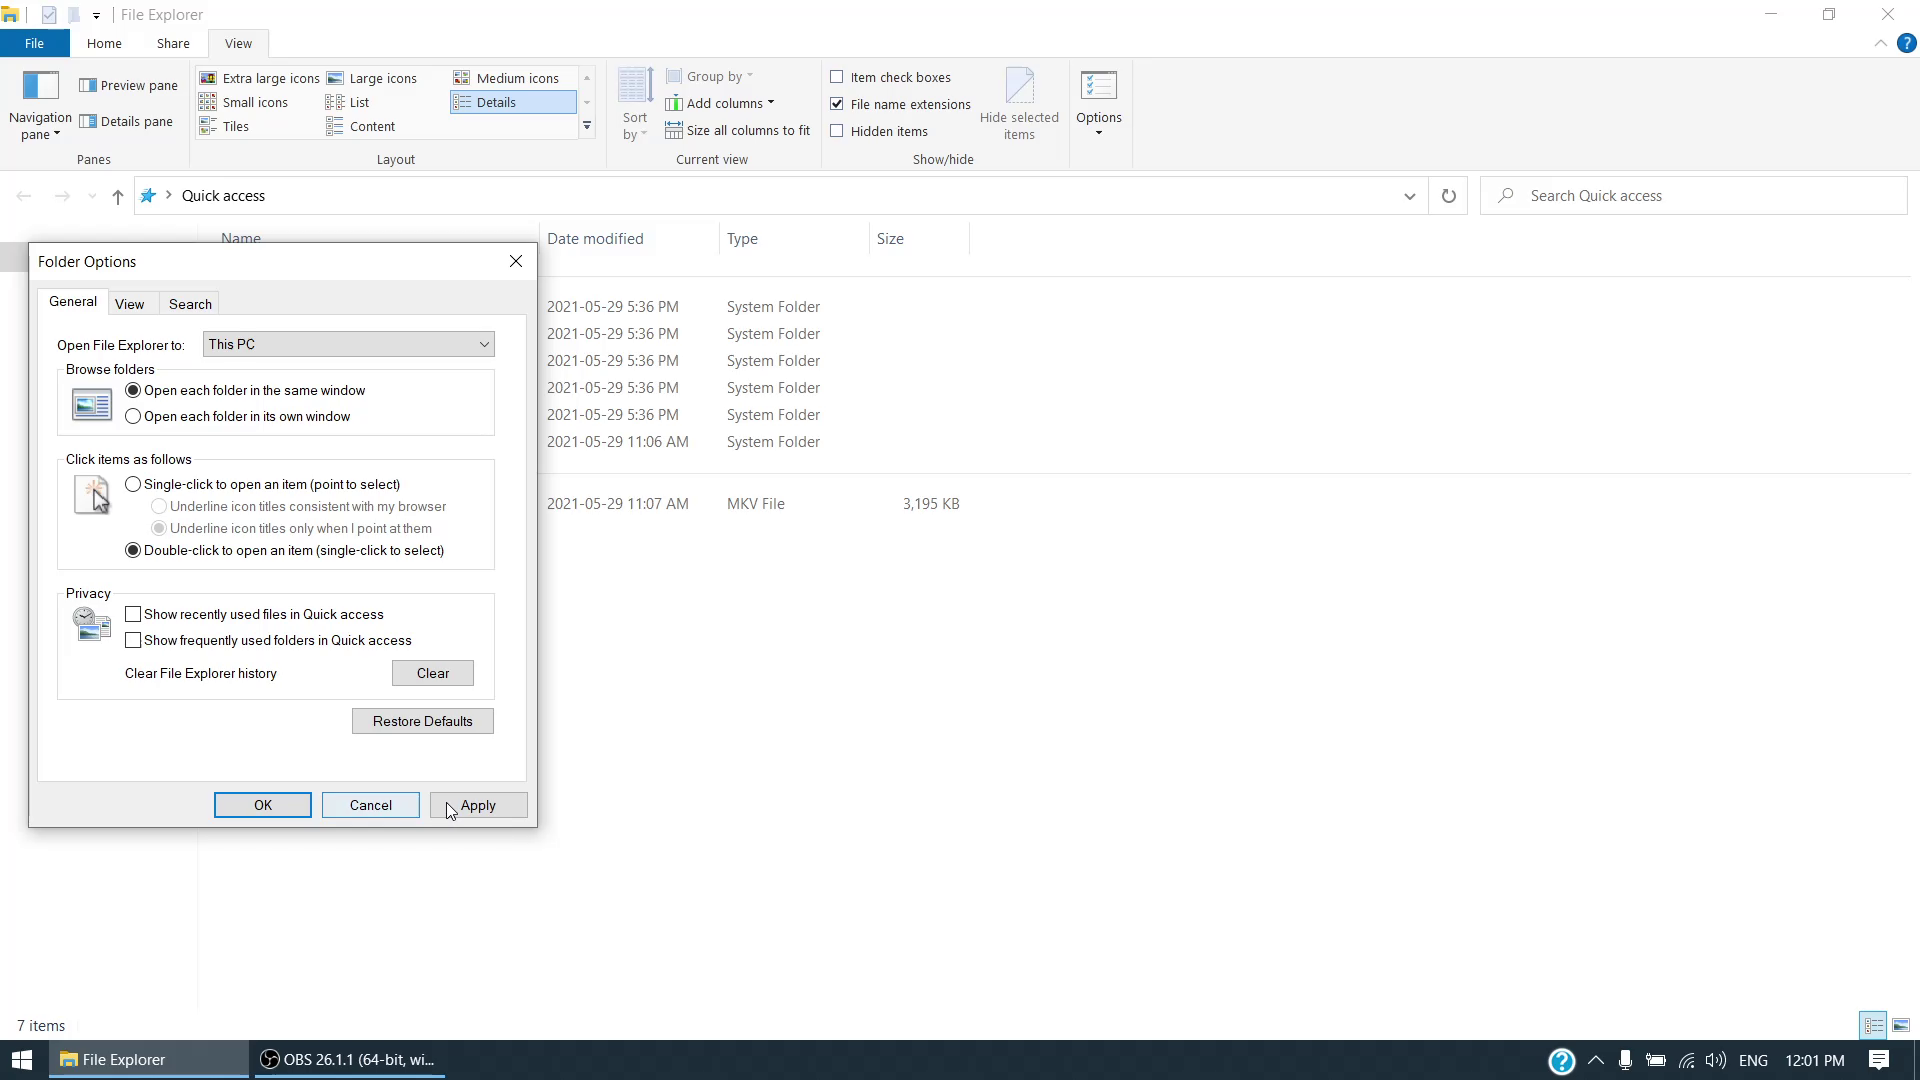Open the 'Open File Explorer to' dropdown
Image resolution: width=1920 pixels, height=1080 pixels.
(x=348, y=345)
